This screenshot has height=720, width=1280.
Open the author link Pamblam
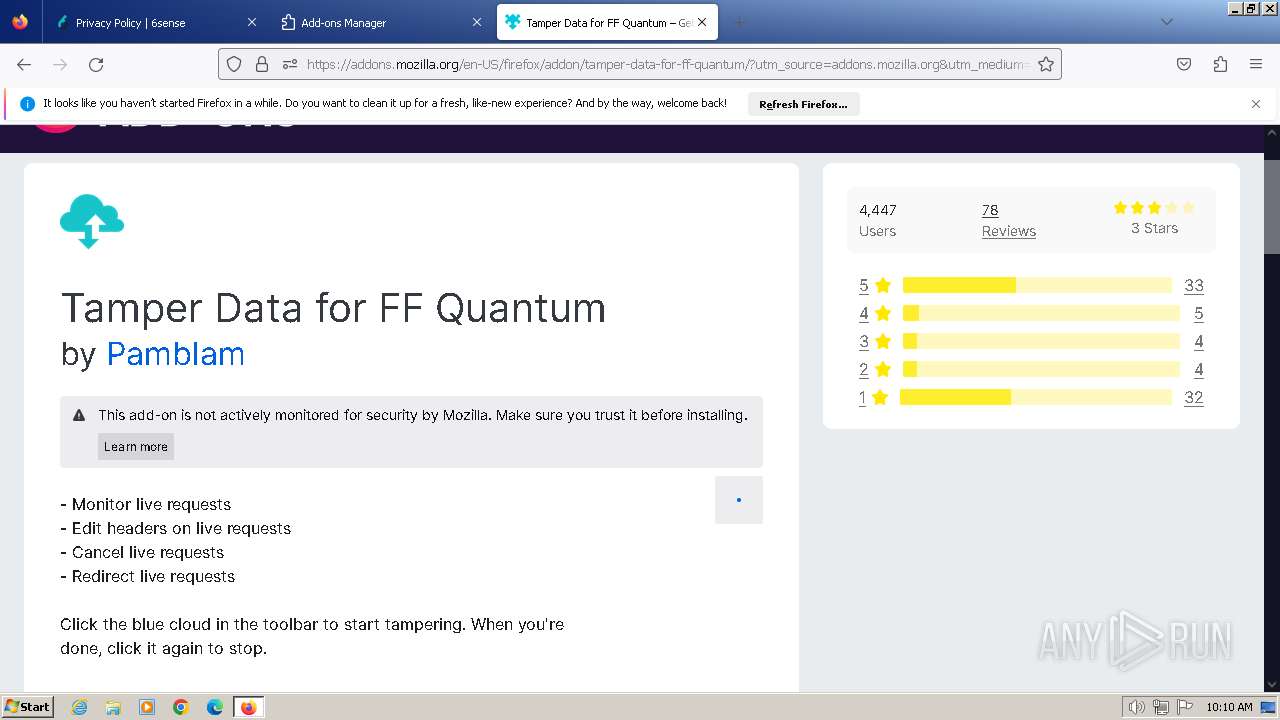click(175, 354)
